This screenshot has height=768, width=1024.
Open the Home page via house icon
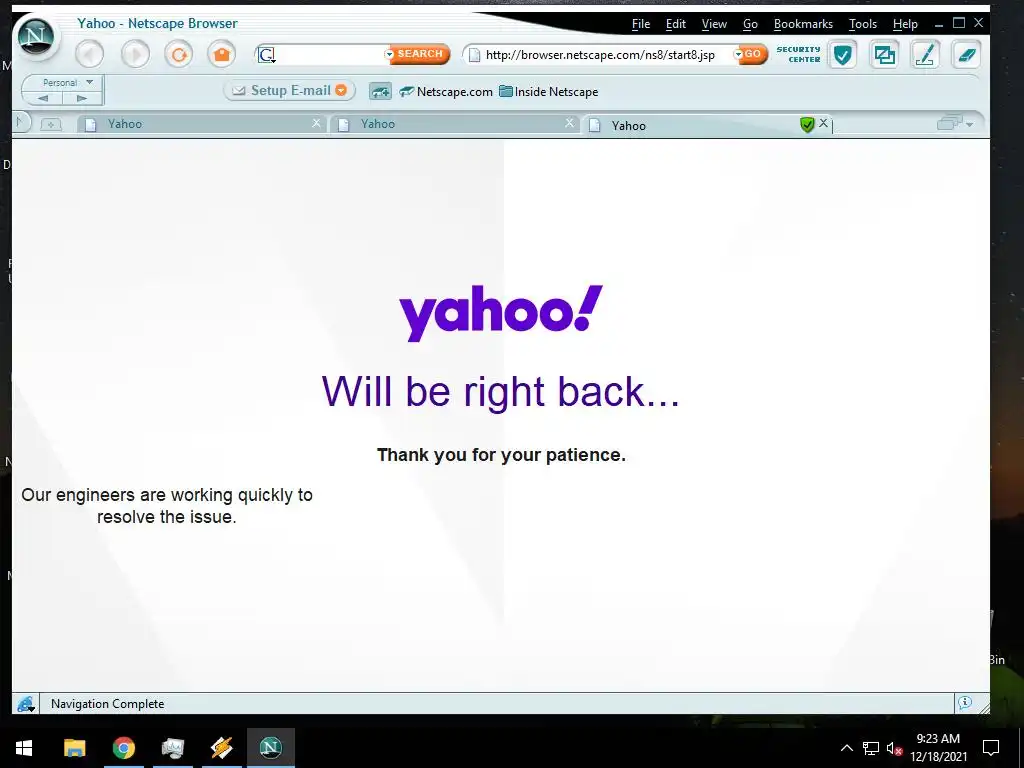(222, 54)
